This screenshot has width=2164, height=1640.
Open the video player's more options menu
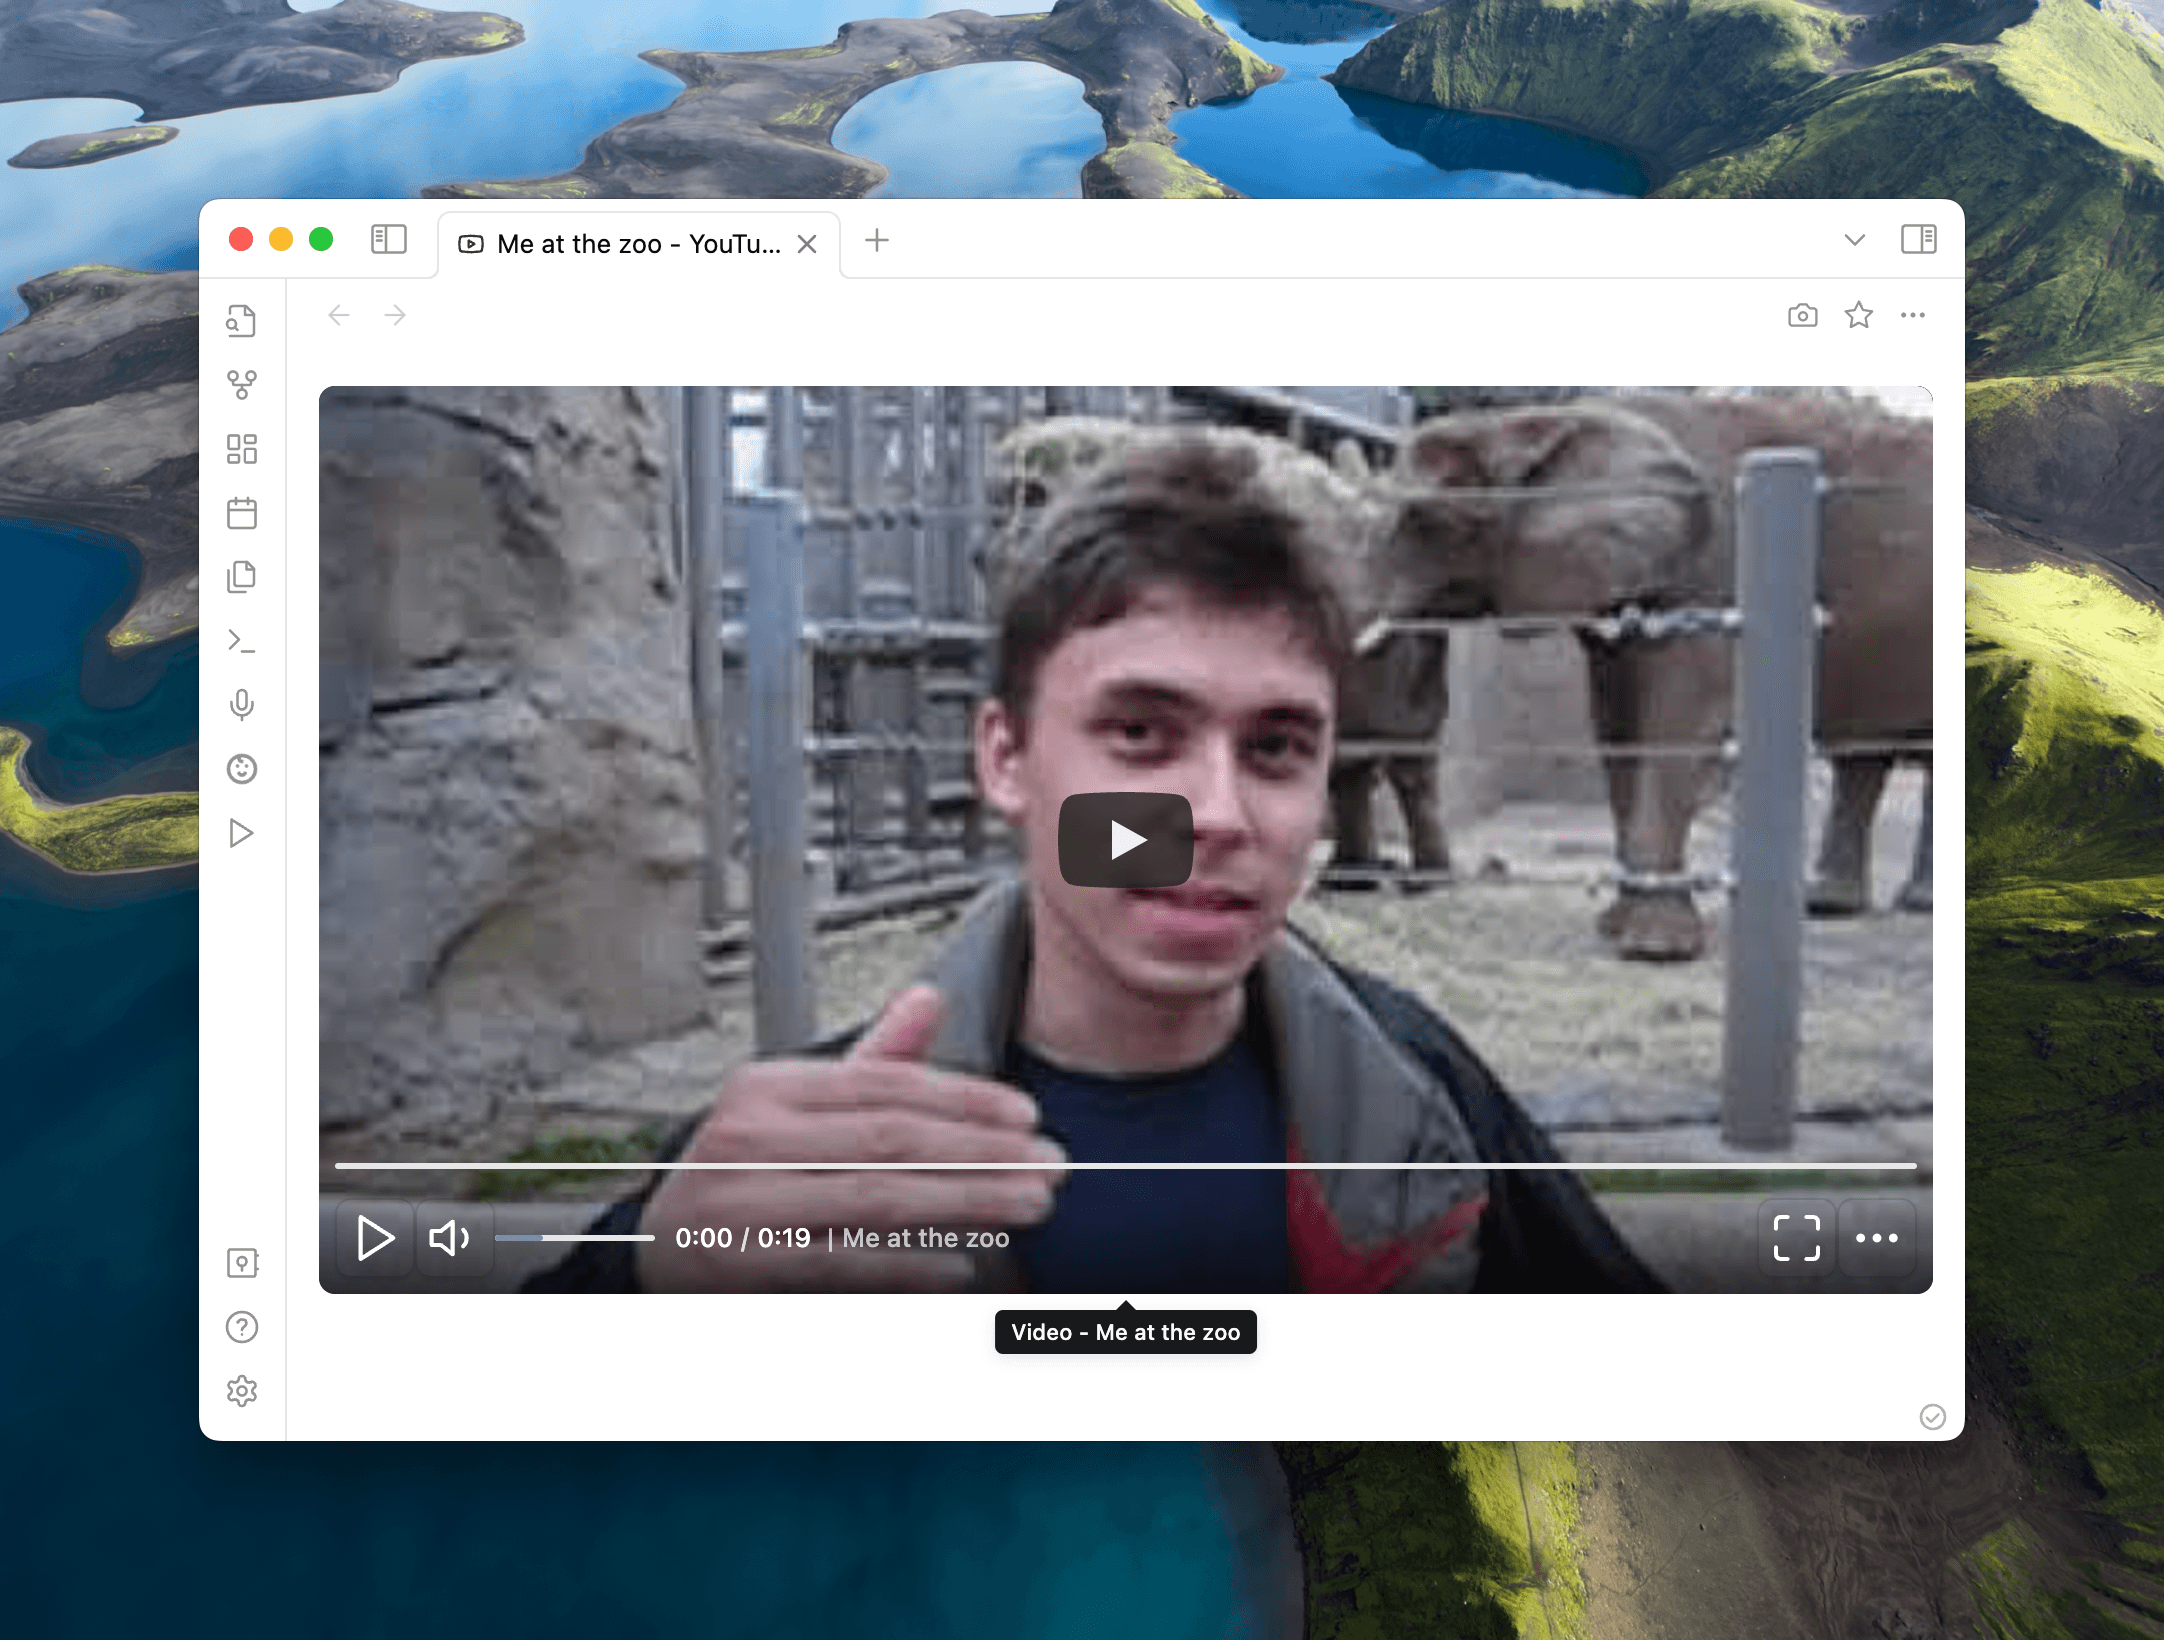(1877, 1238)
